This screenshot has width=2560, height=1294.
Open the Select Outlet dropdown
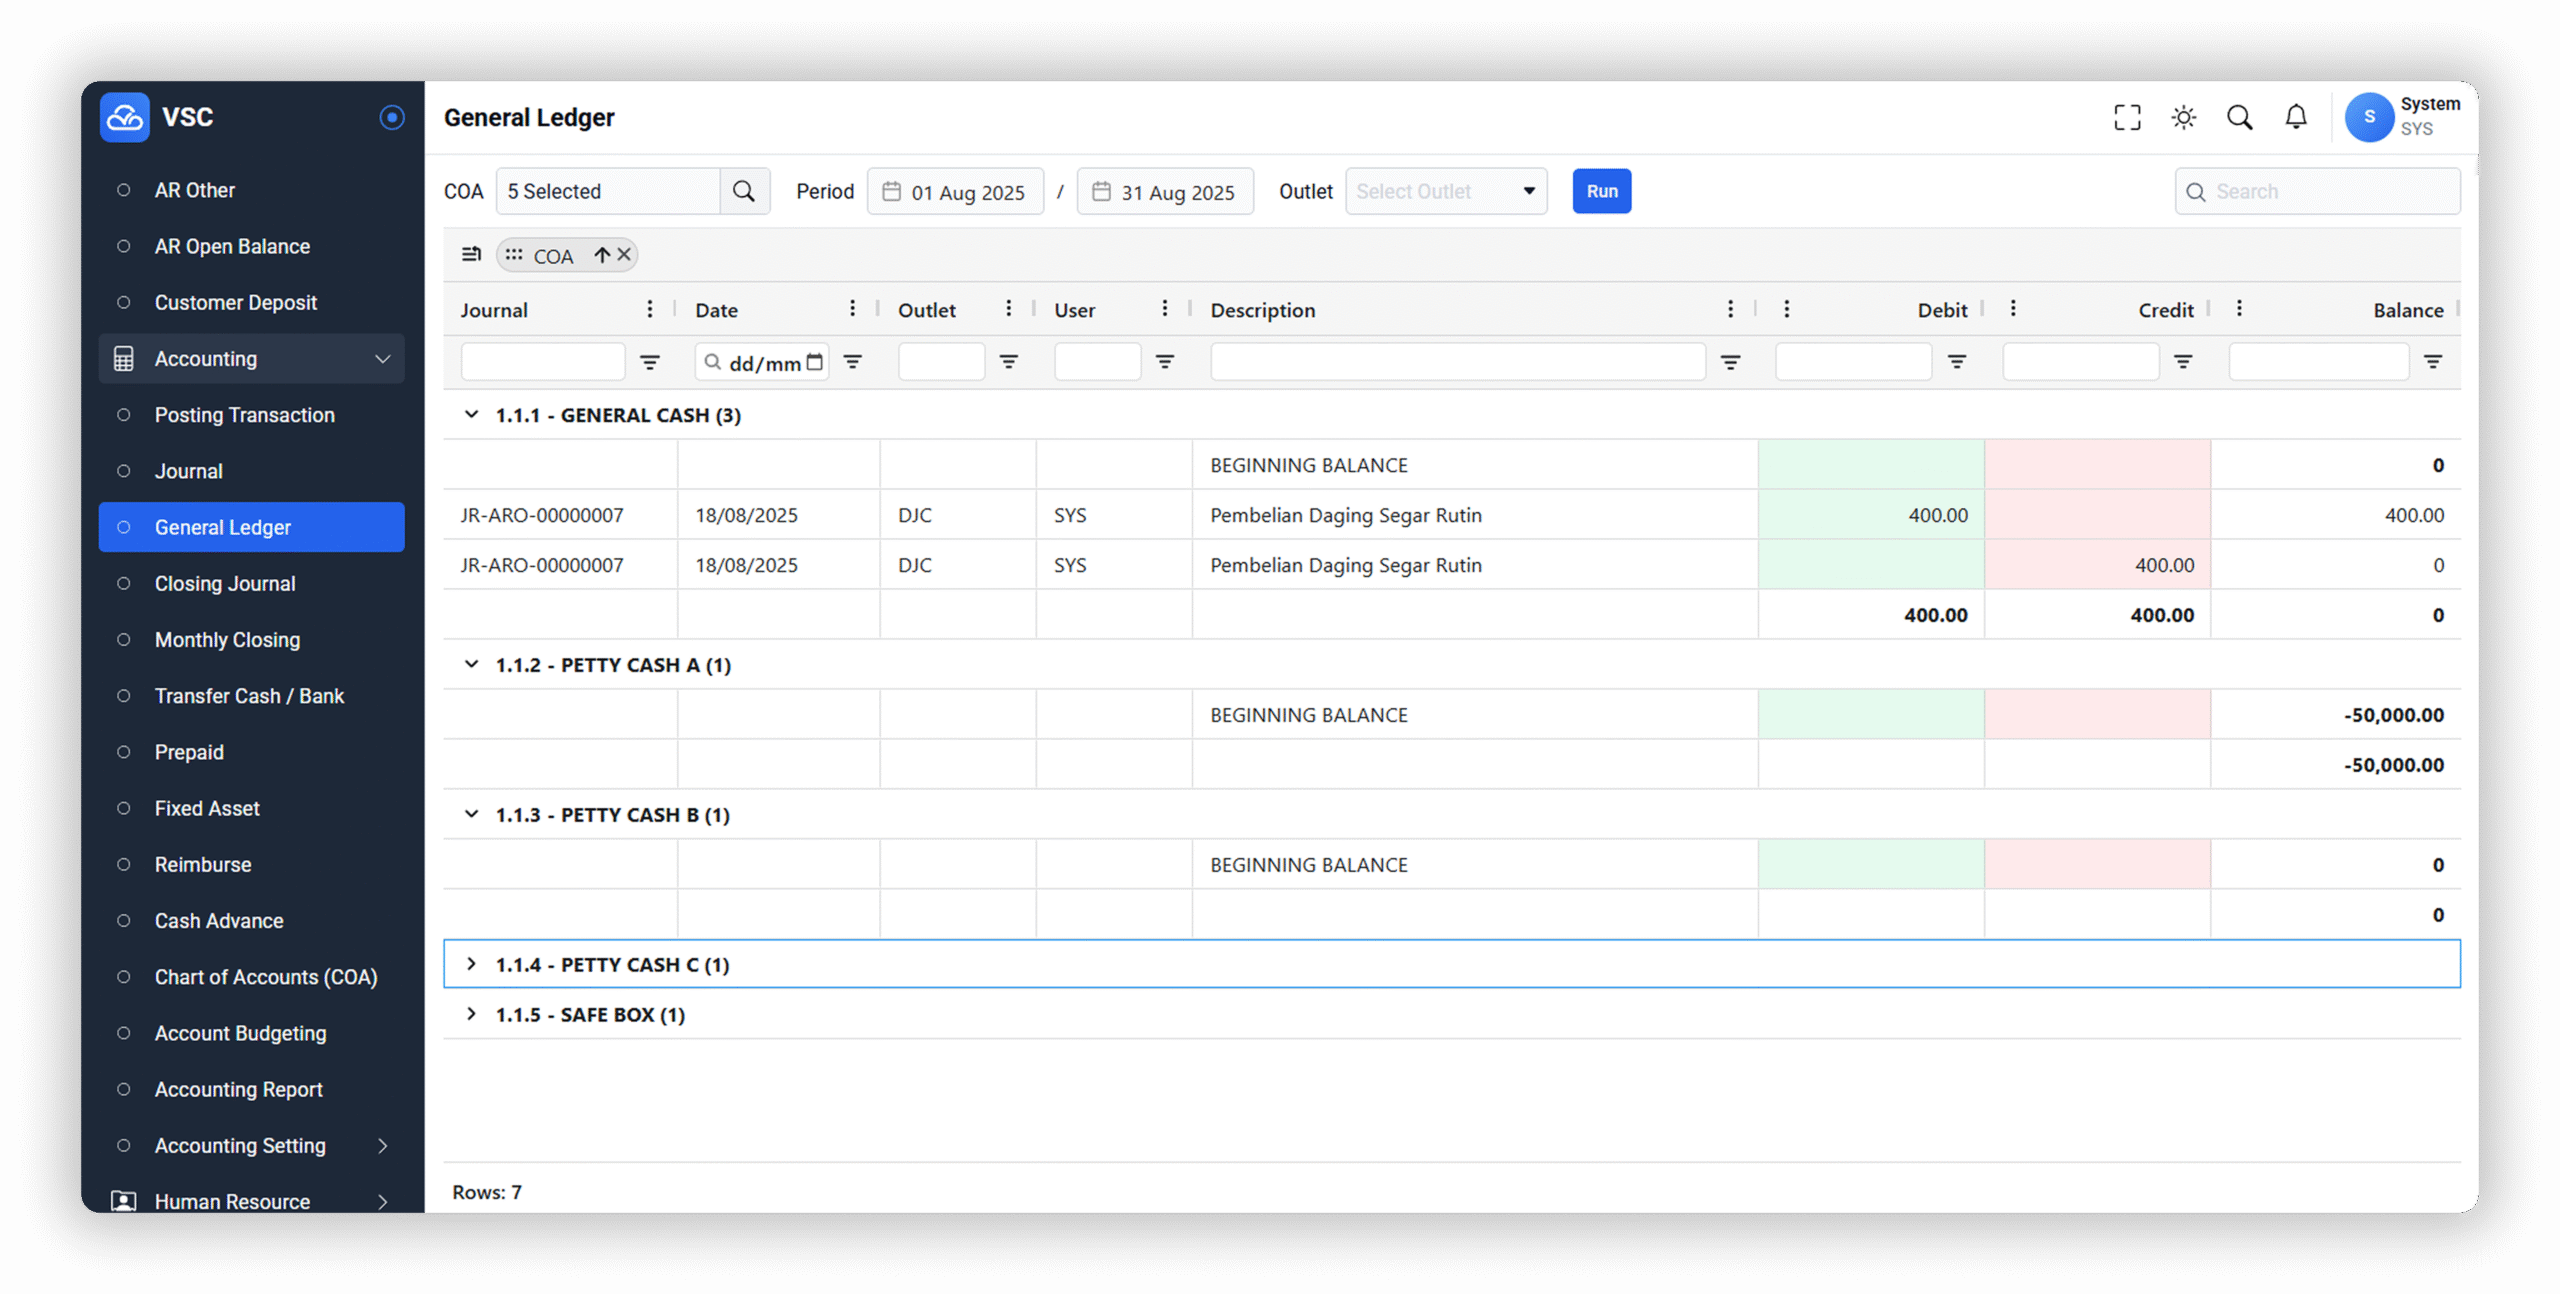click(1446, 191)
